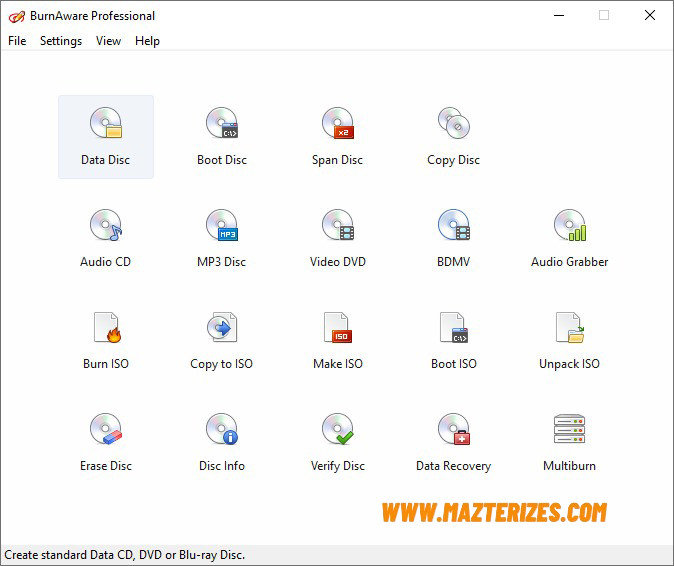Open the Disc Info tool
Image resolution: width=674 pixels, height=566 pixels.
222,442
